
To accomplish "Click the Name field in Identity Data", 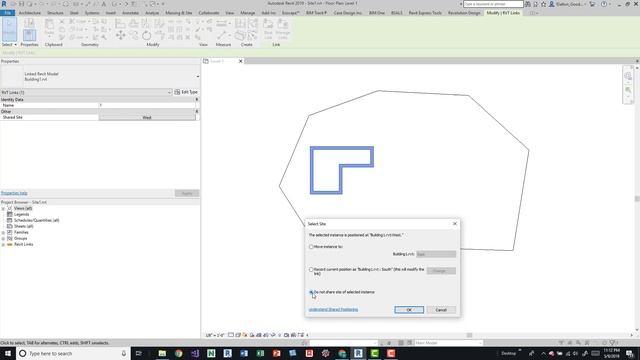I will click(147, 105).
